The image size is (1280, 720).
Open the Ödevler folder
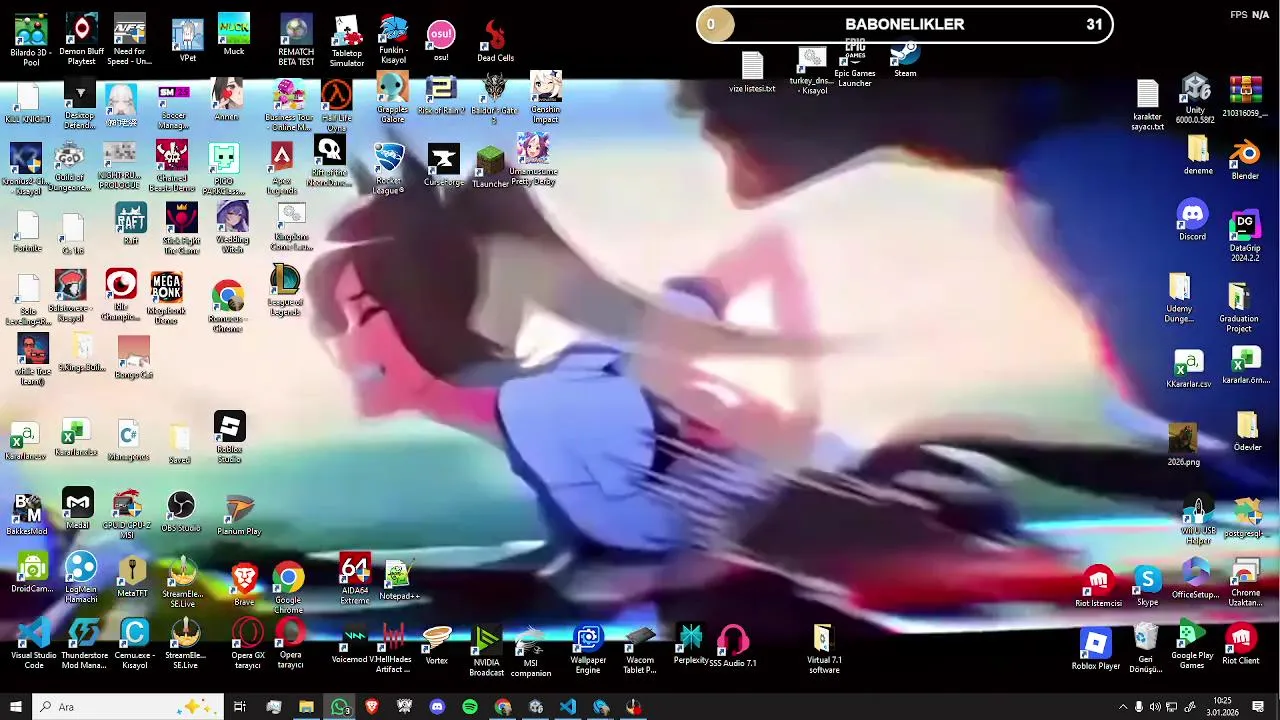coord(1247,432)
